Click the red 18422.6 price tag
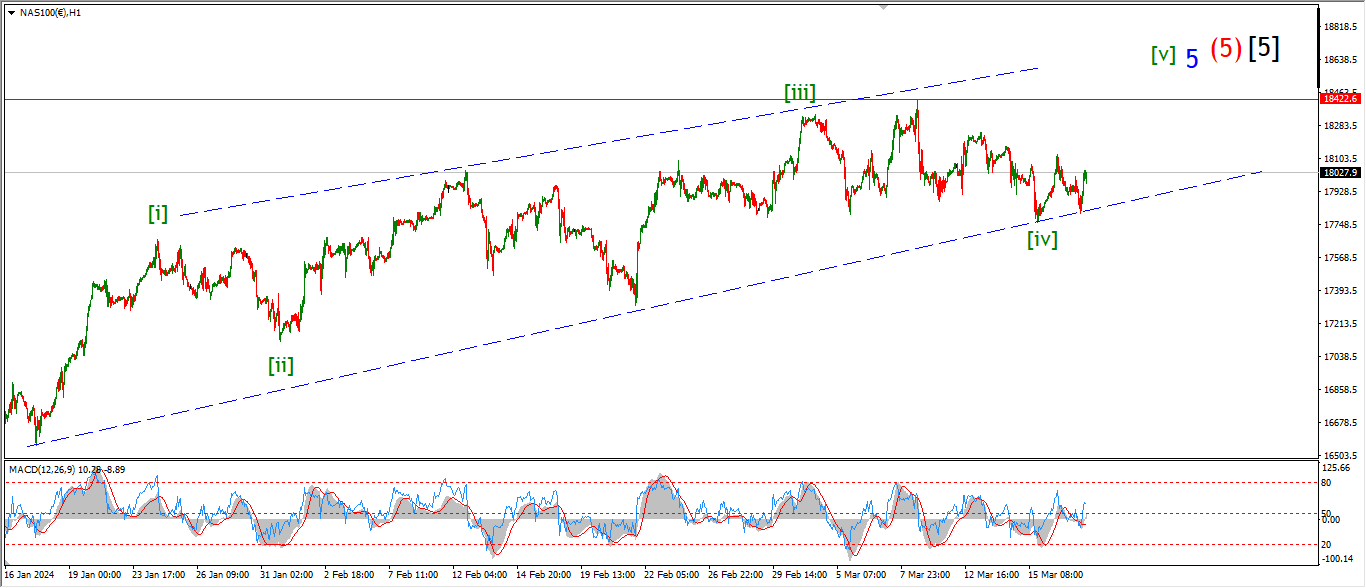 click(1340, 99)
